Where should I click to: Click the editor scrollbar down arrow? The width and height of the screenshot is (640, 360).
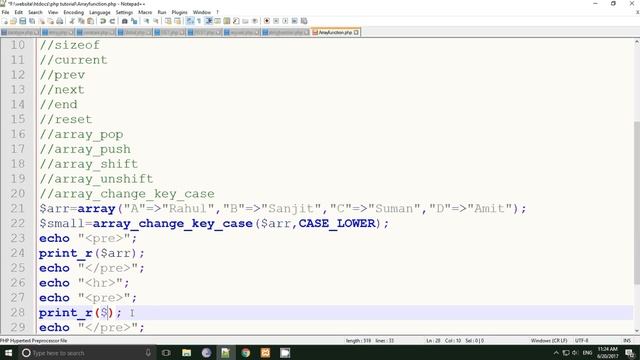(636, 331)
